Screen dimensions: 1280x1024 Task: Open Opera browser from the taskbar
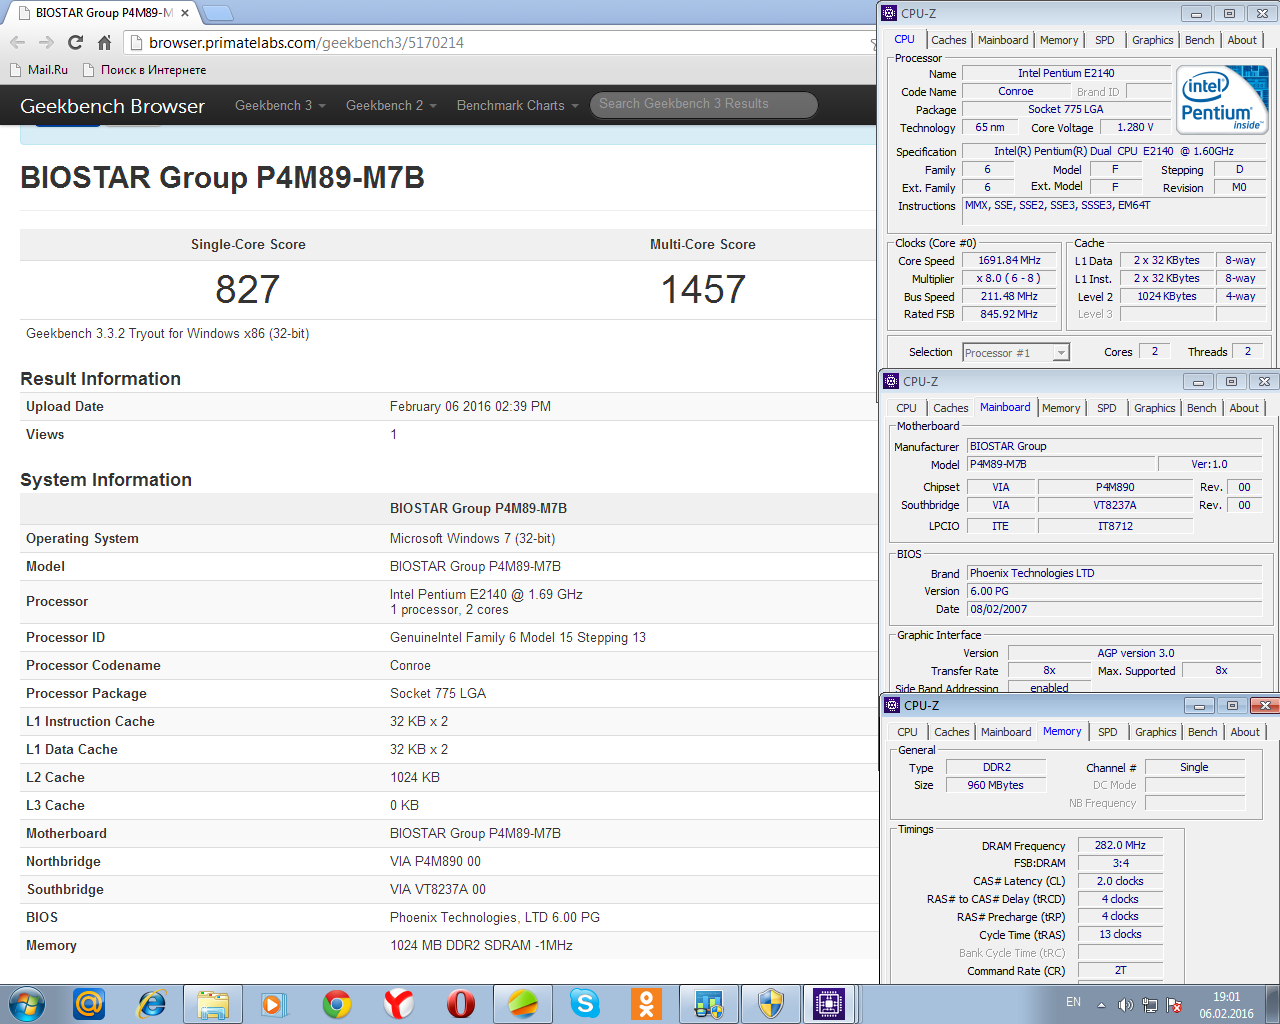[x=461, y=1004]
